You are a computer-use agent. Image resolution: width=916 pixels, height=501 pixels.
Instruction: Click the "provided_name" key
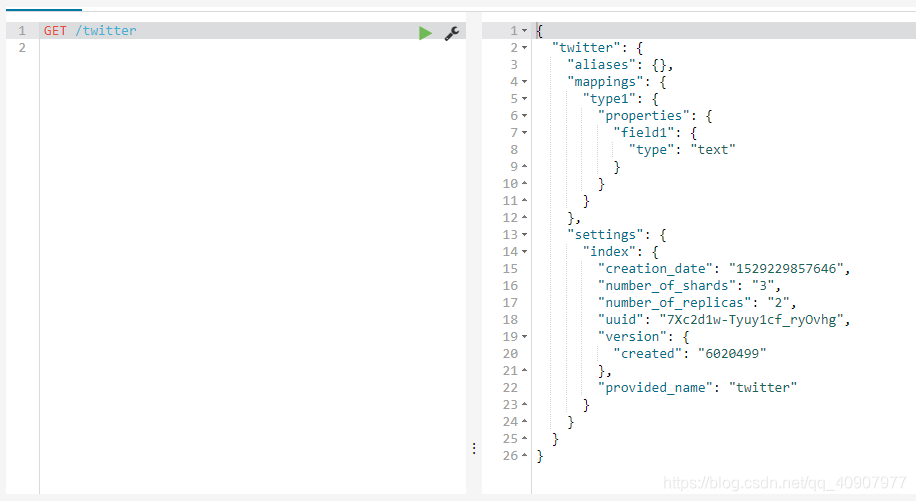tap(655, 388)
